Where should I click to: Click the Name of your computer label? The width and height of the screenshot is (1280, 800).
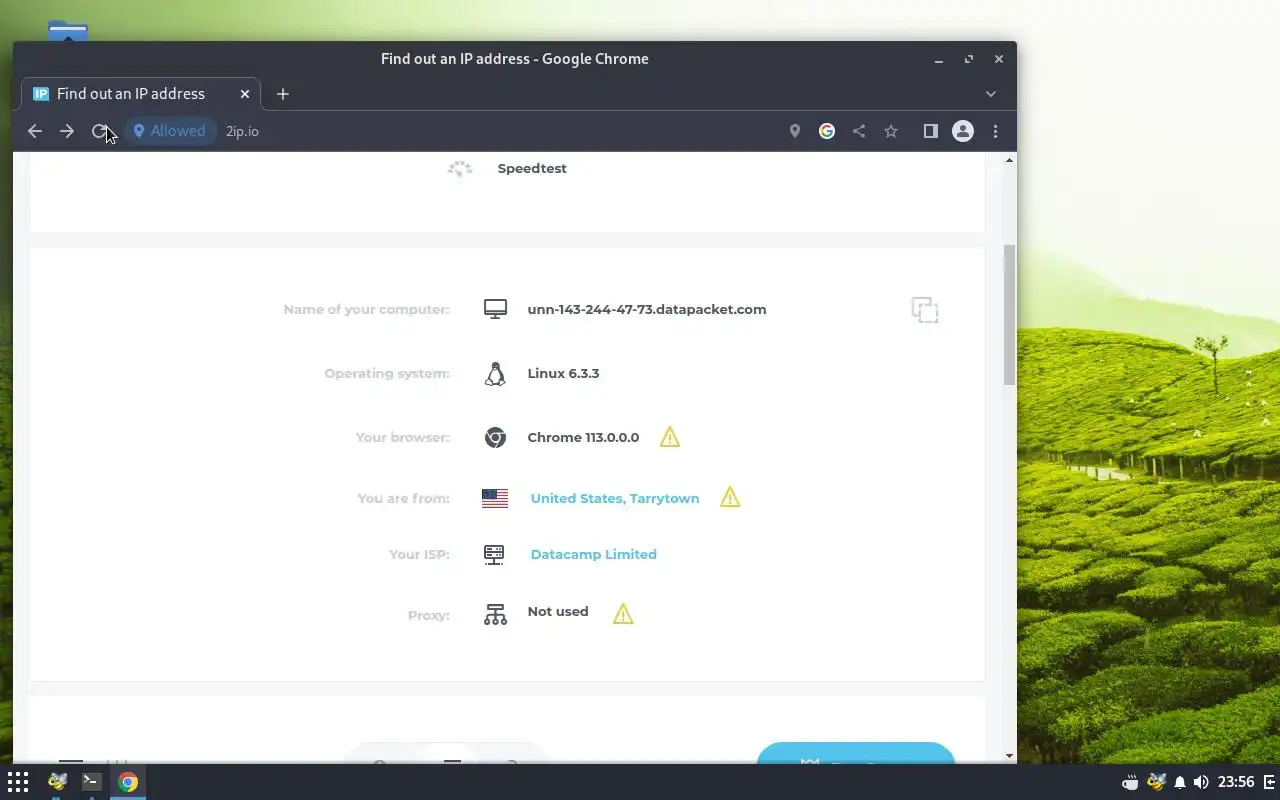pyautogui.click(x=367, y=309)
